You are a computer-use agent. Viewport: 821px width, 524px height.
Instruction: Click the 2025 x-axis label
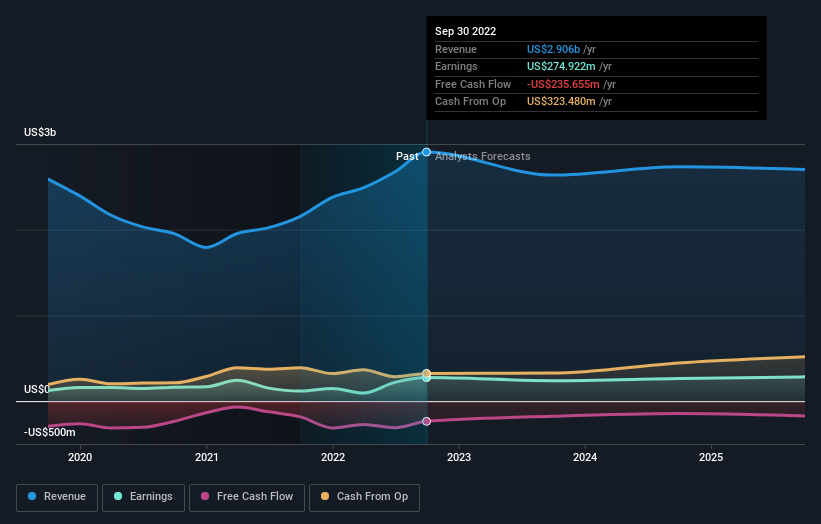point(711,458)
